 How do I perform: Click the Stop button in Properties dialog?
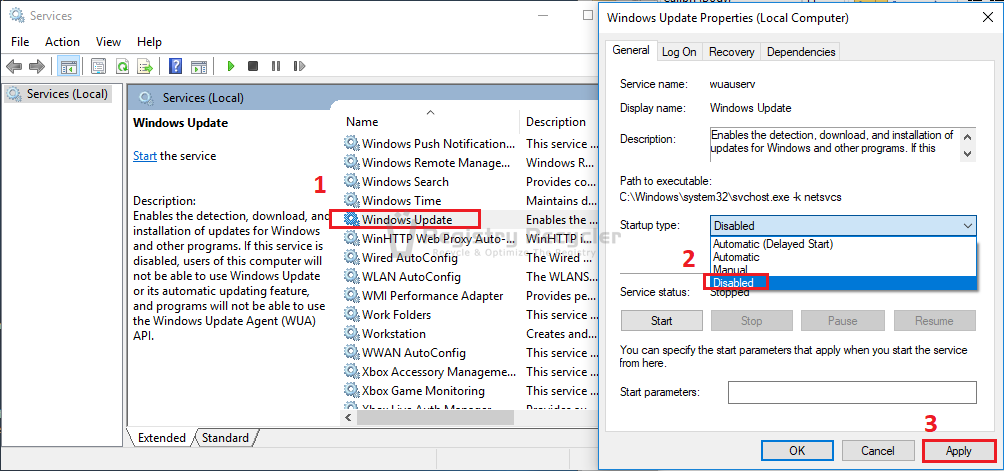pyautogui.click(x=751, y=321)
